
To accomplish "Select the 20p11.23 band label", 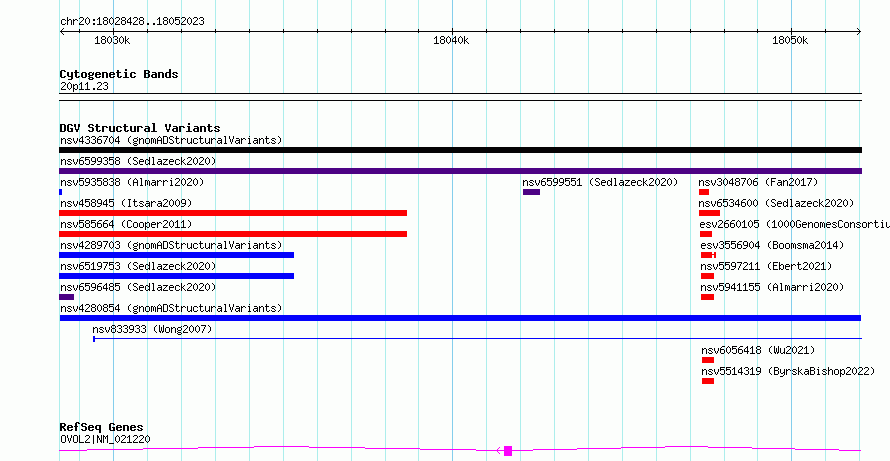I will click(x=84, y=86).
